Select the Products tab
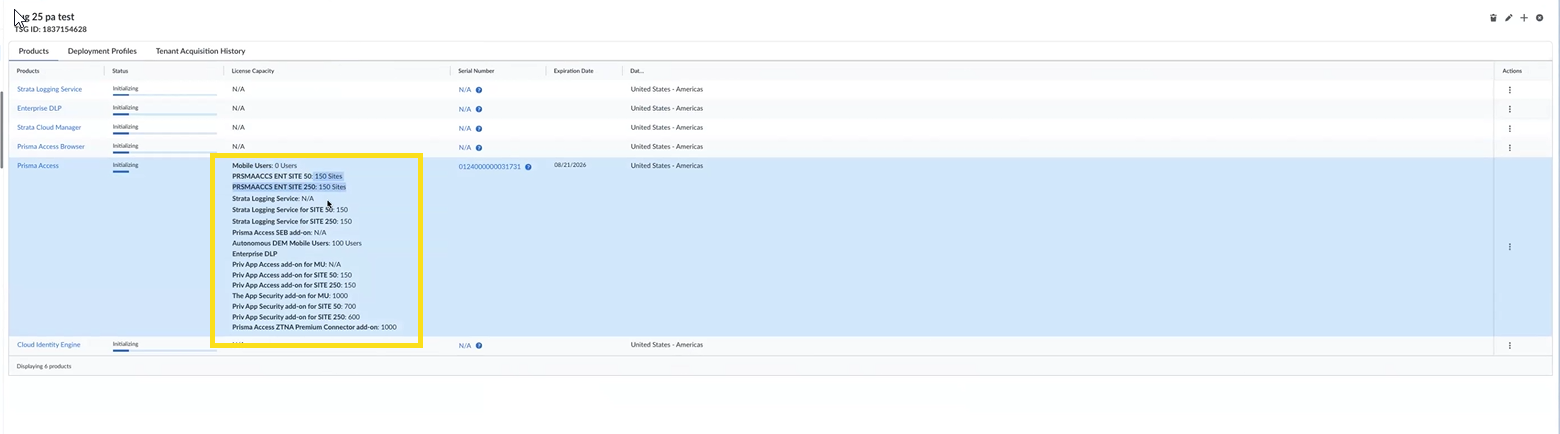The width and height of the screenshot is (1560, 434). click(x=33, y=51)
